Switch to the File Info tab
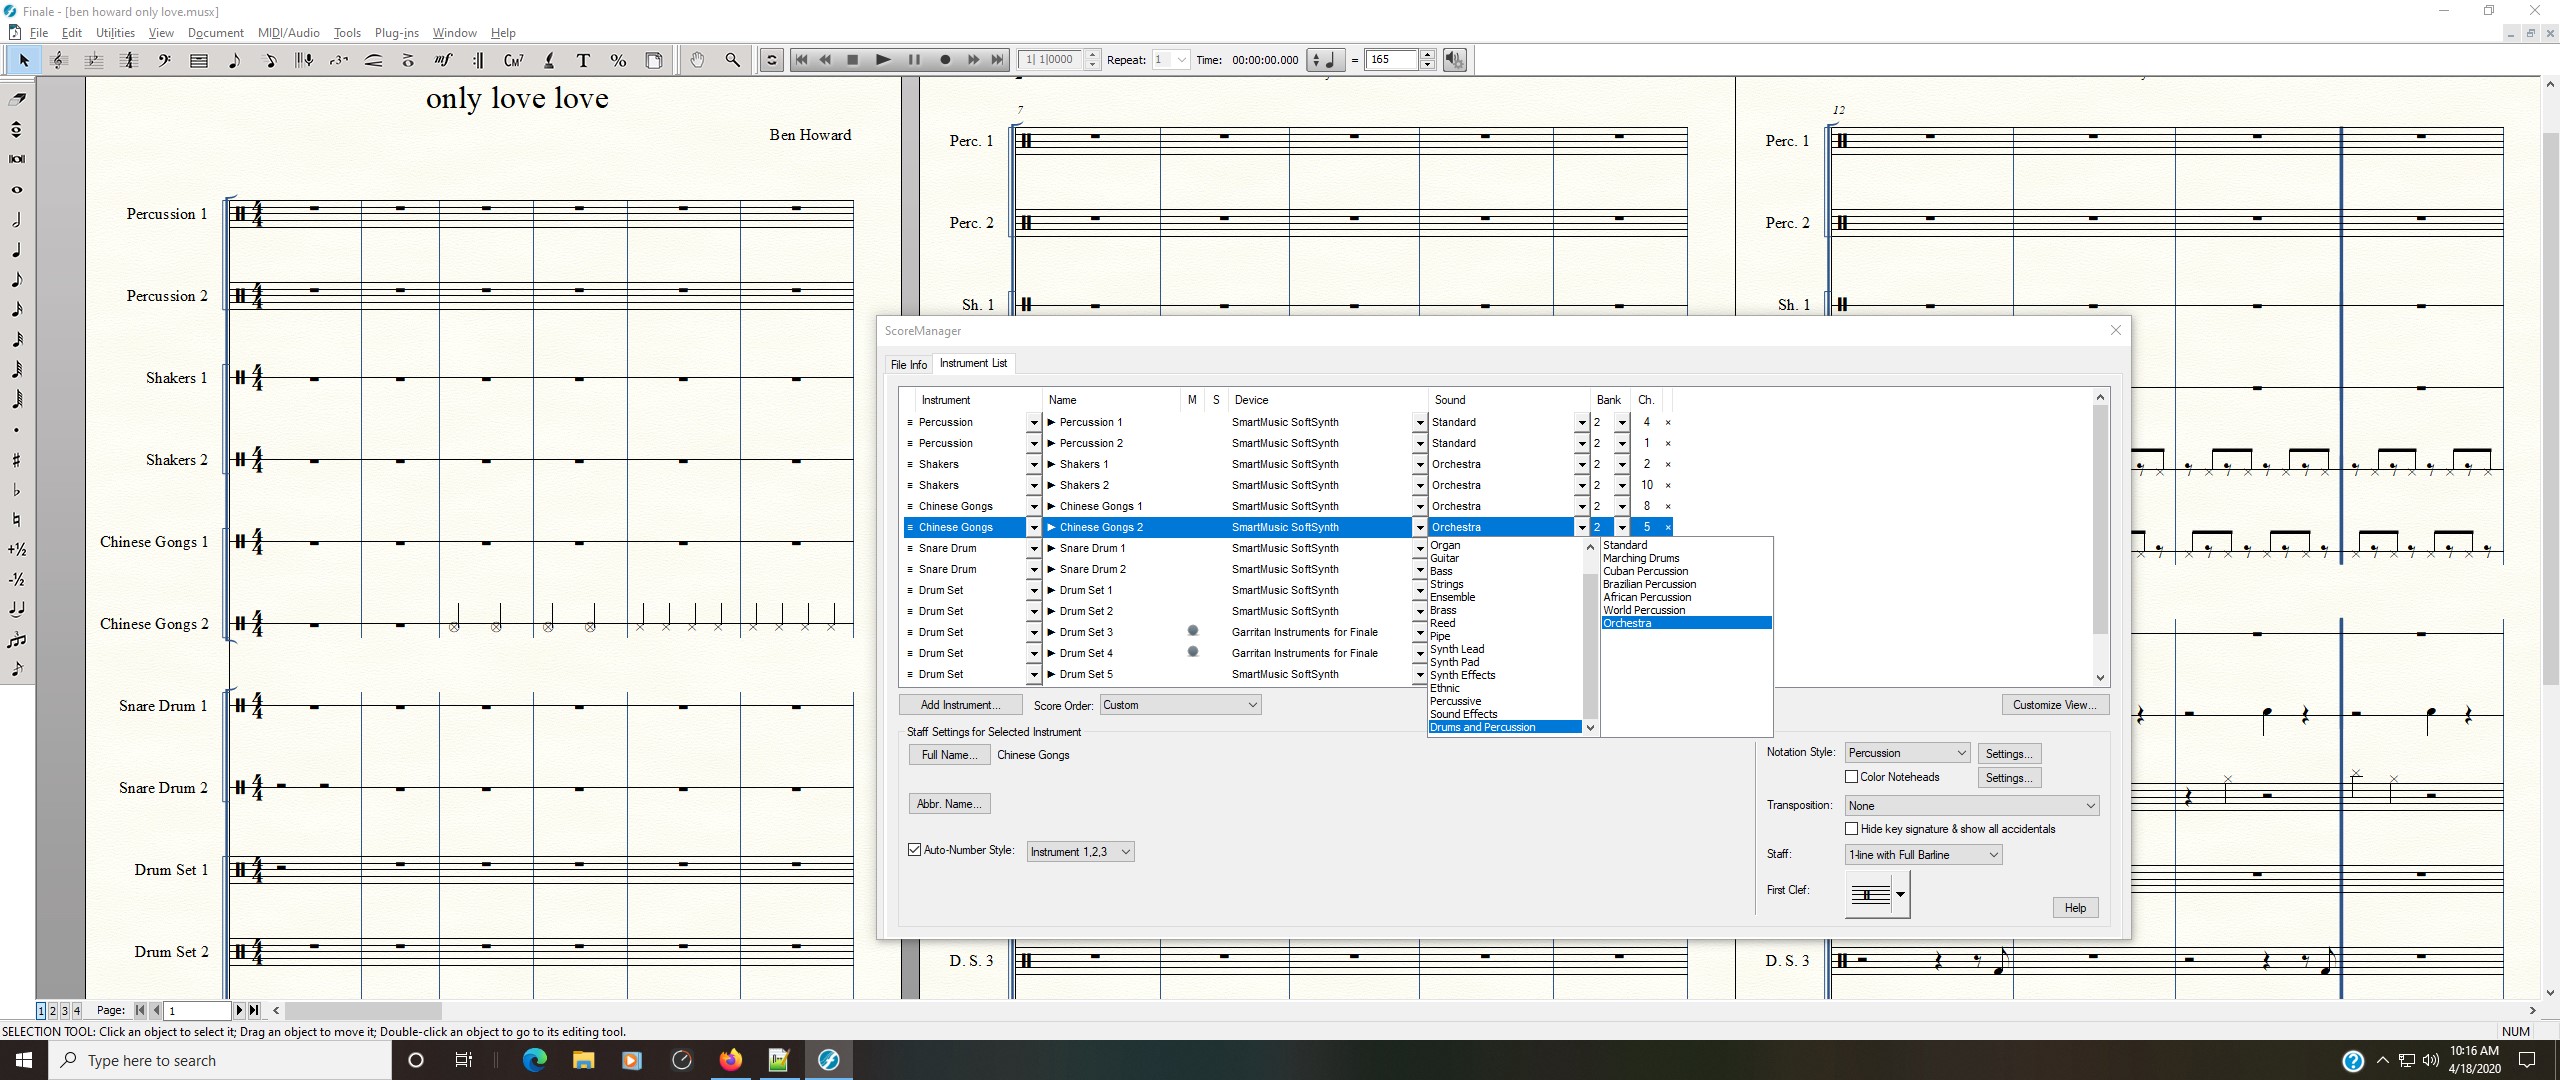This screenshot has width=2560, height=1080. (x=908, y=365)
